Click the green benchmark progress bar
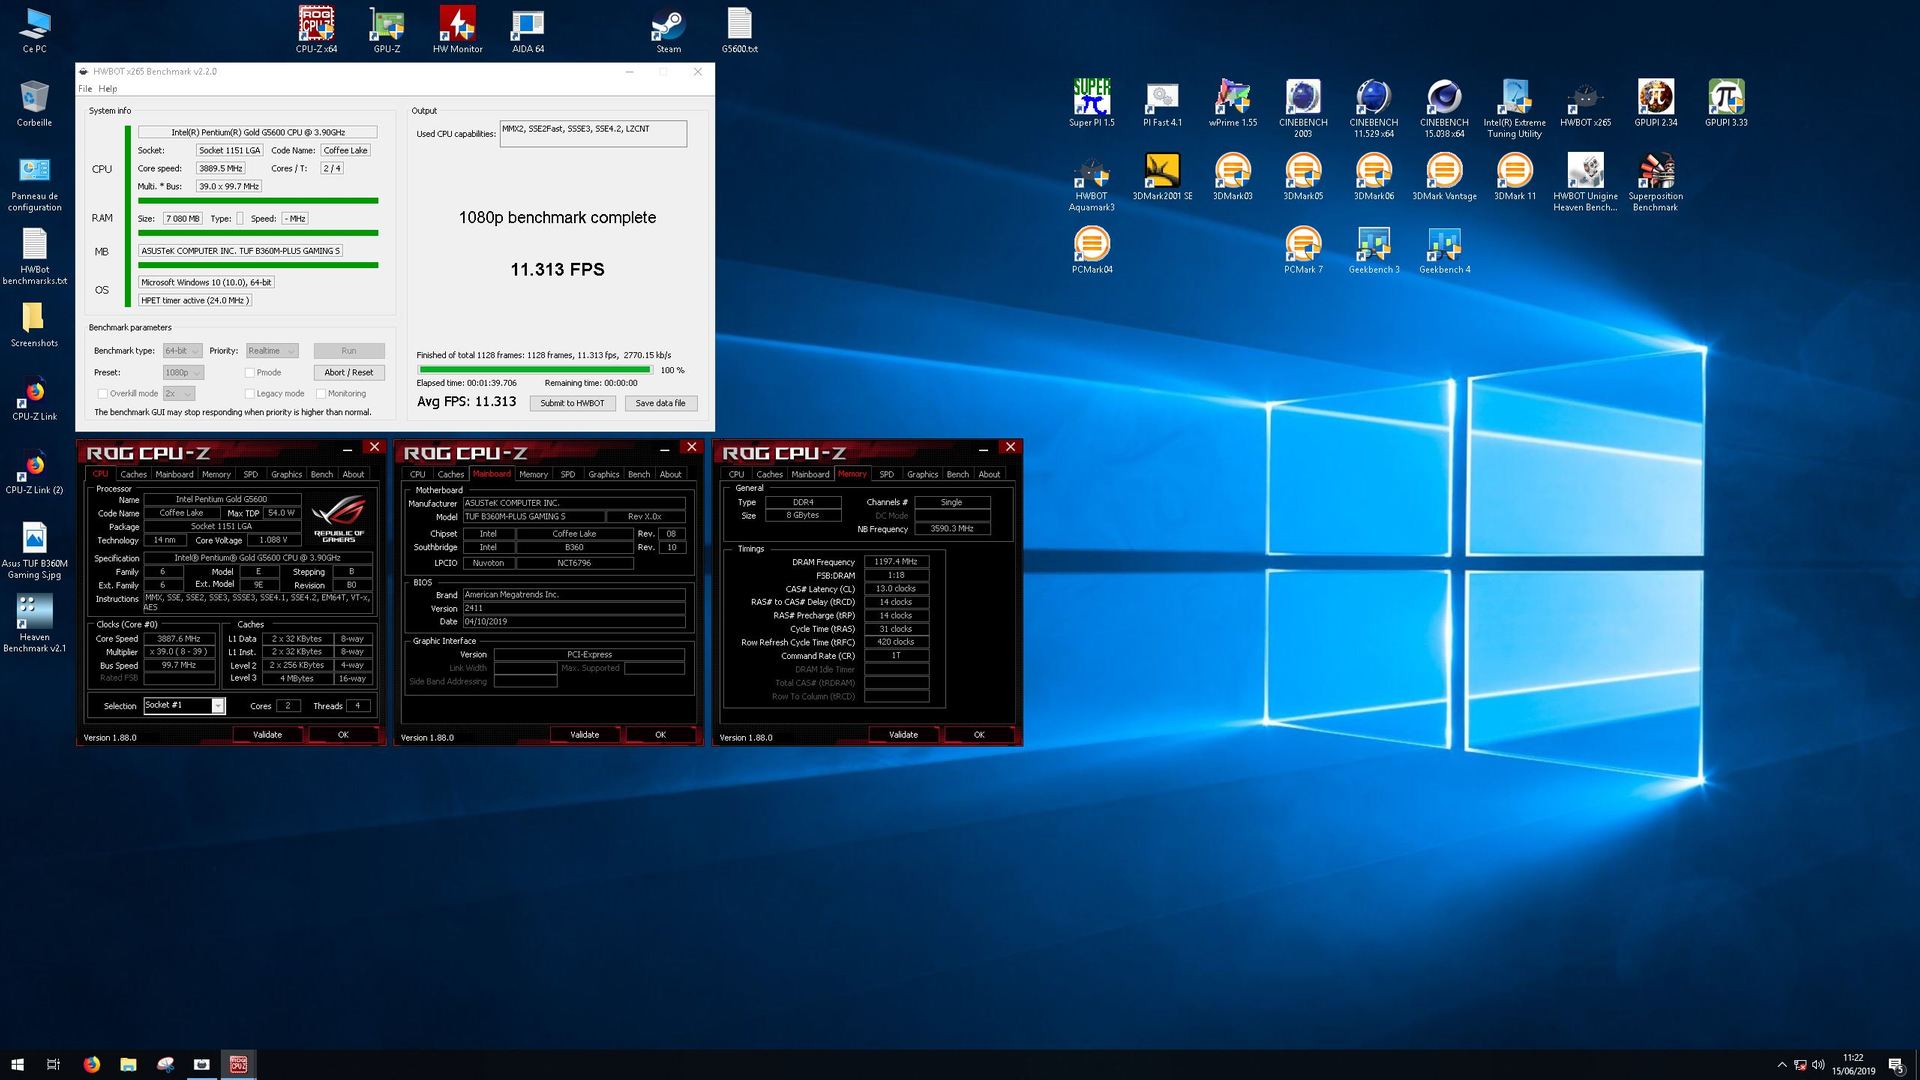 [x=535, y=370]
